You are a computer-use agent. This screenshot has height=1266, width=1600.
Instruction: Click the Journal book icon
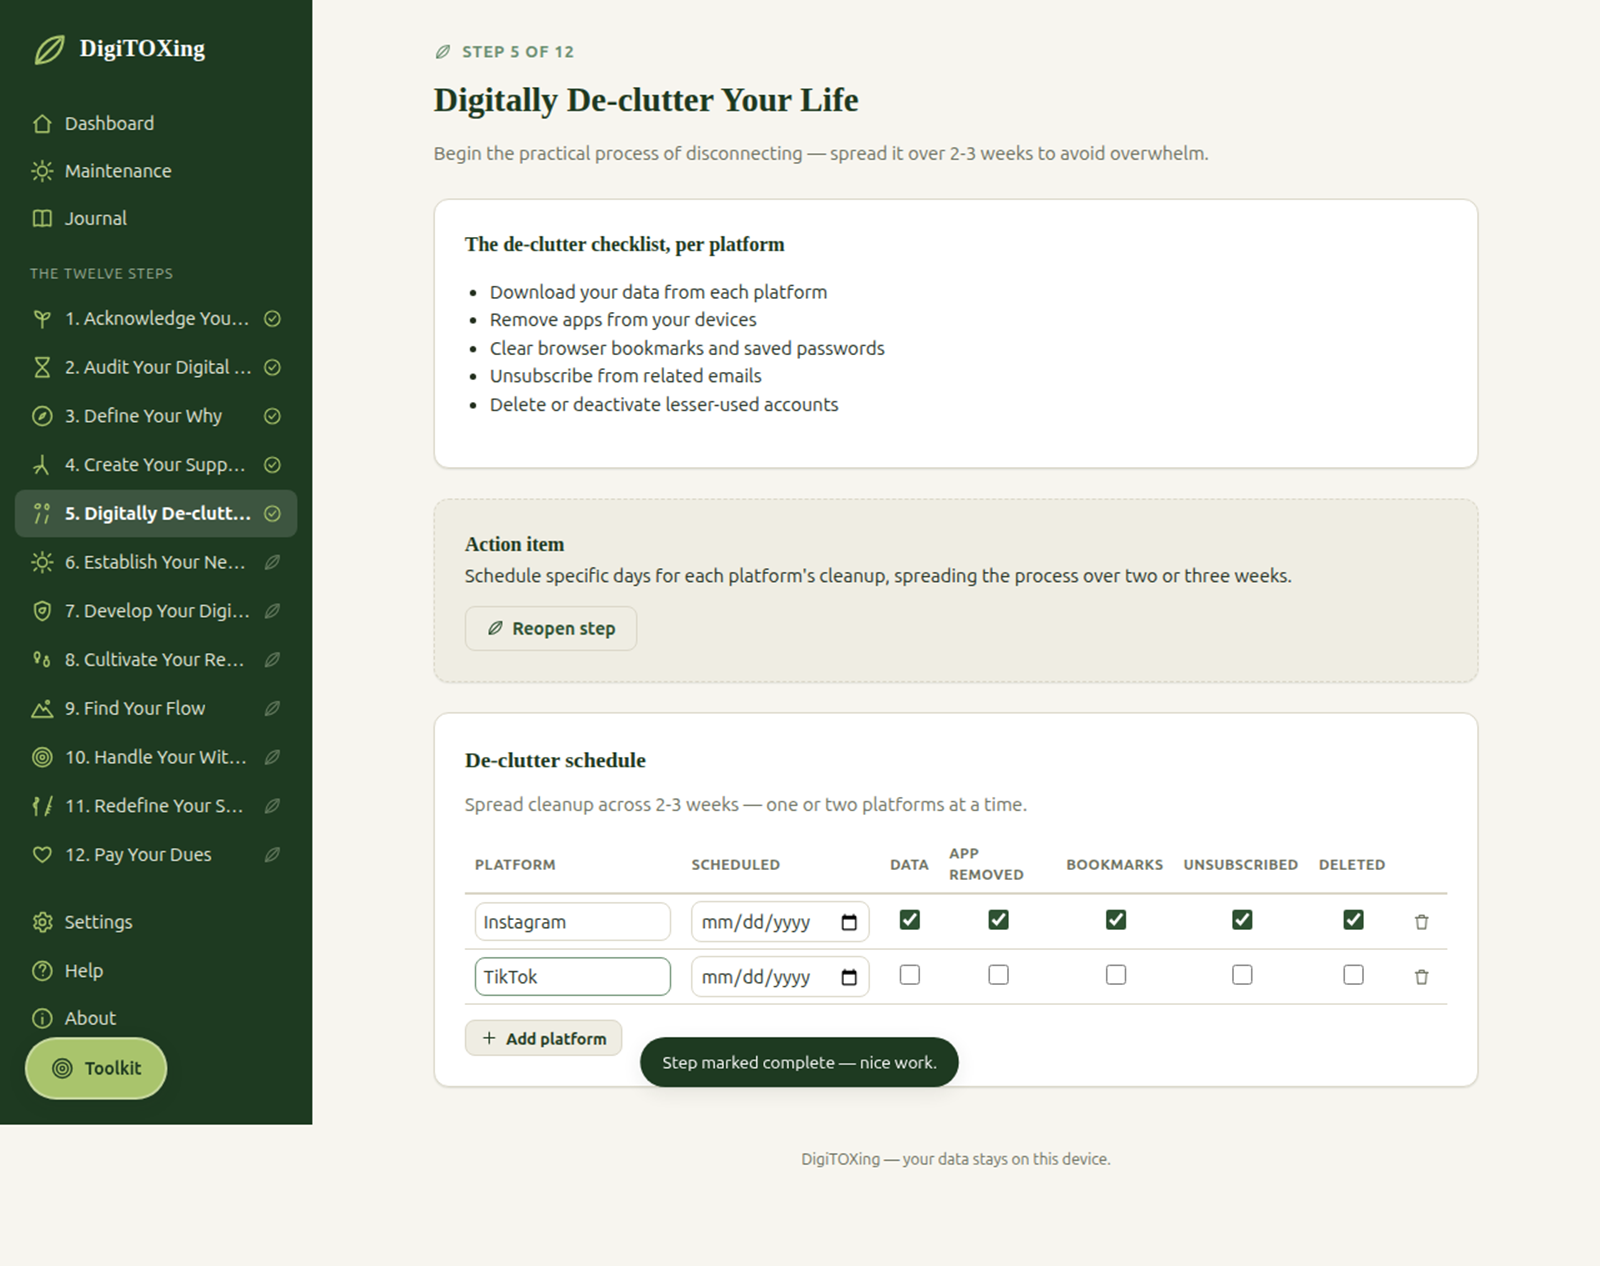click(x=42, y=219)
